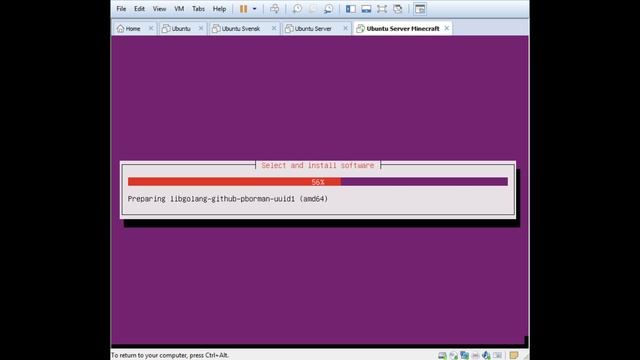Open the View menu
Viewport: 640px width, 360px height.
point(159,9)
